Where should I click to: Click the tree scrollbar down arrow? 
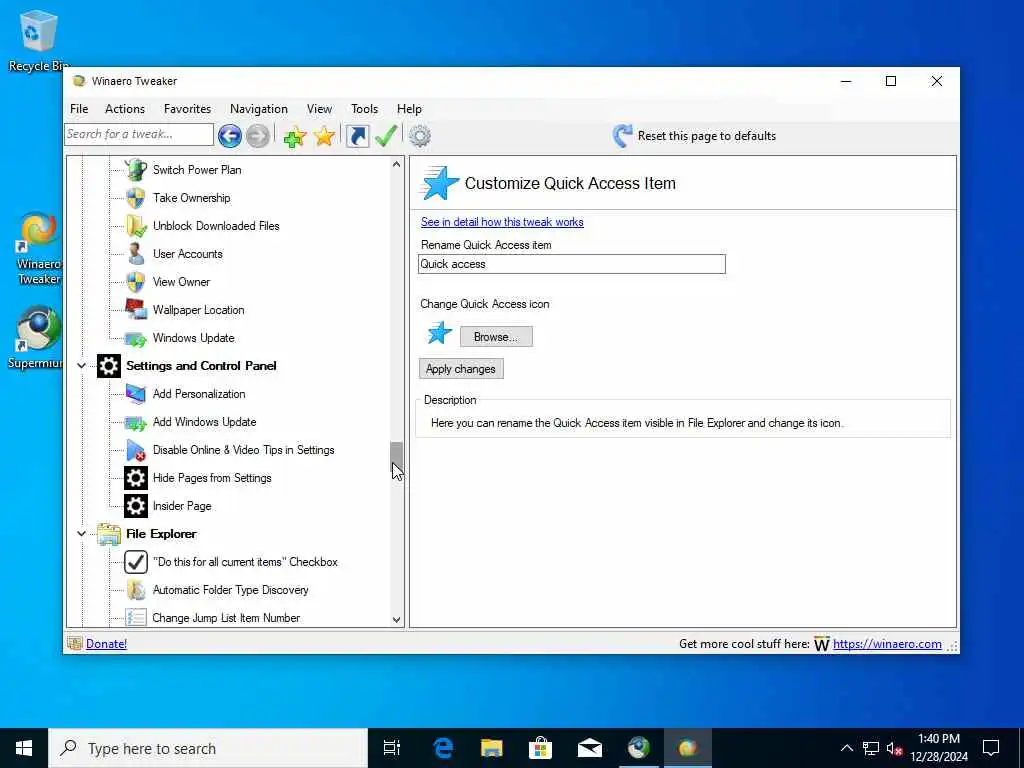[x=396, y=620]
